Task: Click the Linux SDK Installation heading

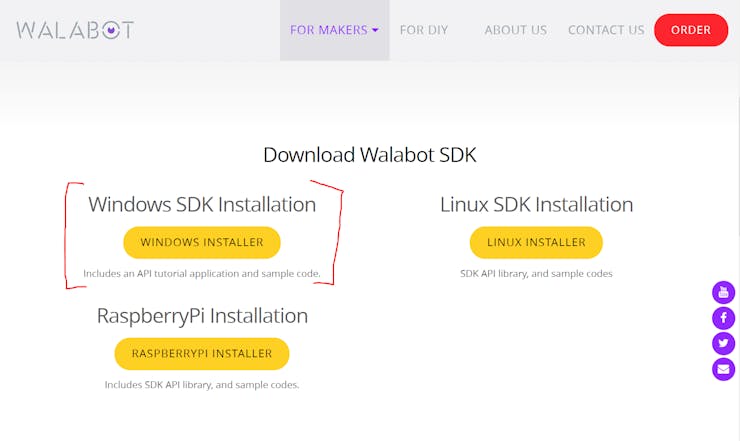Action: pos(536,204)
